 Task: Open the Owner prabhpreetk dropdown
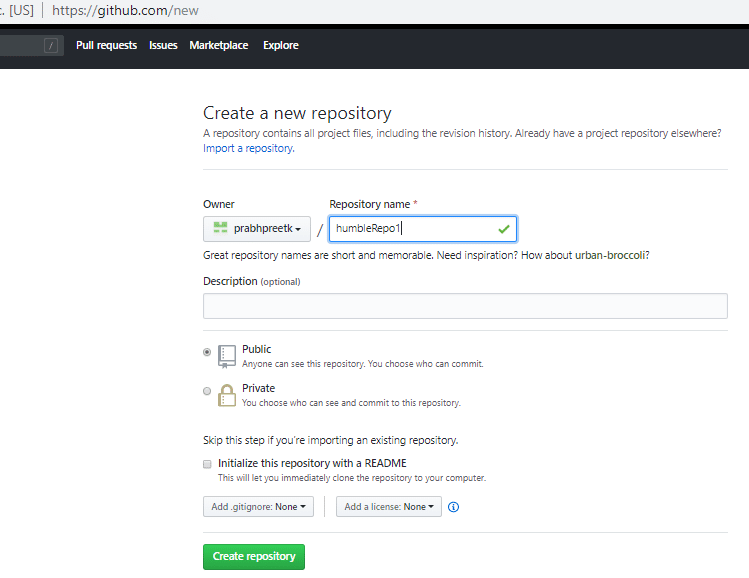coord(257,229)
